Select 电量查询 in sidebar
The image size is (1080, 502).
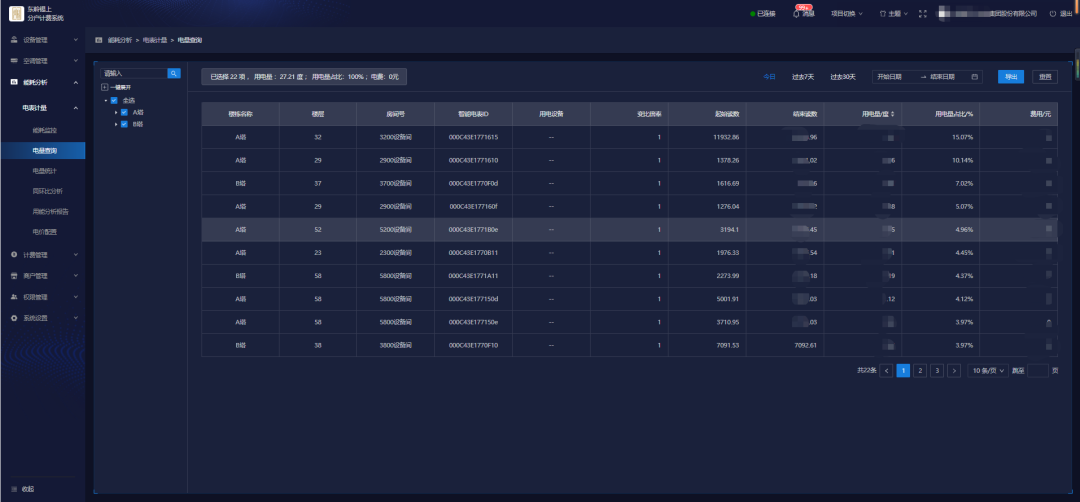pyautogui.click(x=43, y=150)
